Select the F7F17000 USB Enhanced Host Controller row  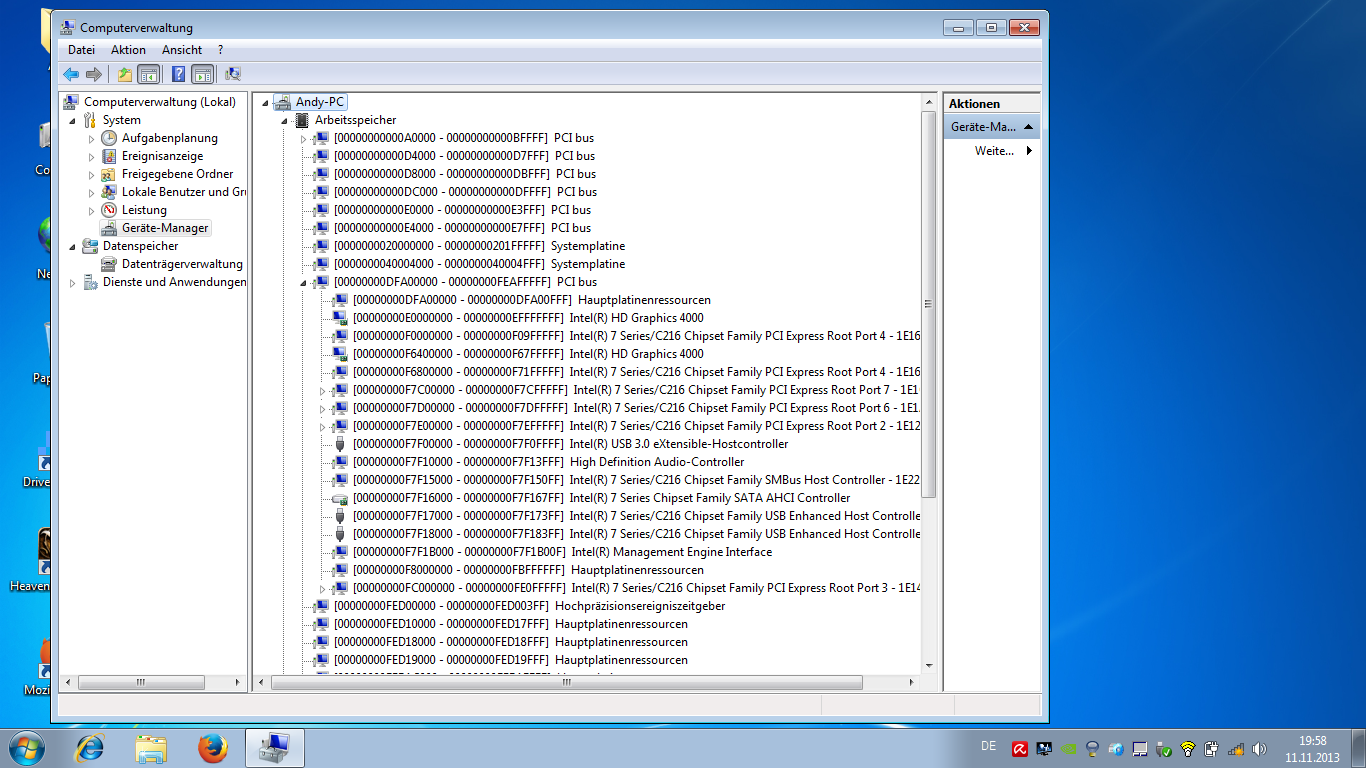tap(636, 516)
